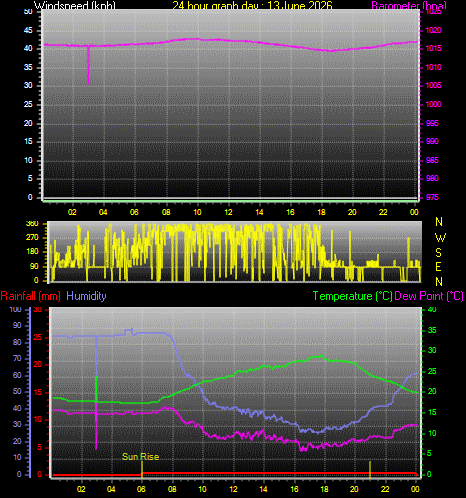Click the S compass letter beside direction chart

tap(439, 253)
